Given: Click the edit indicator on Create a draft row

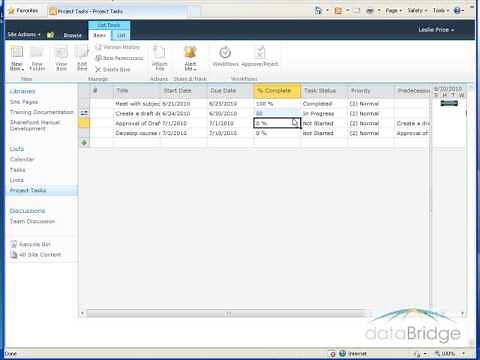Looking at the screenshot, I should [84, 113].
